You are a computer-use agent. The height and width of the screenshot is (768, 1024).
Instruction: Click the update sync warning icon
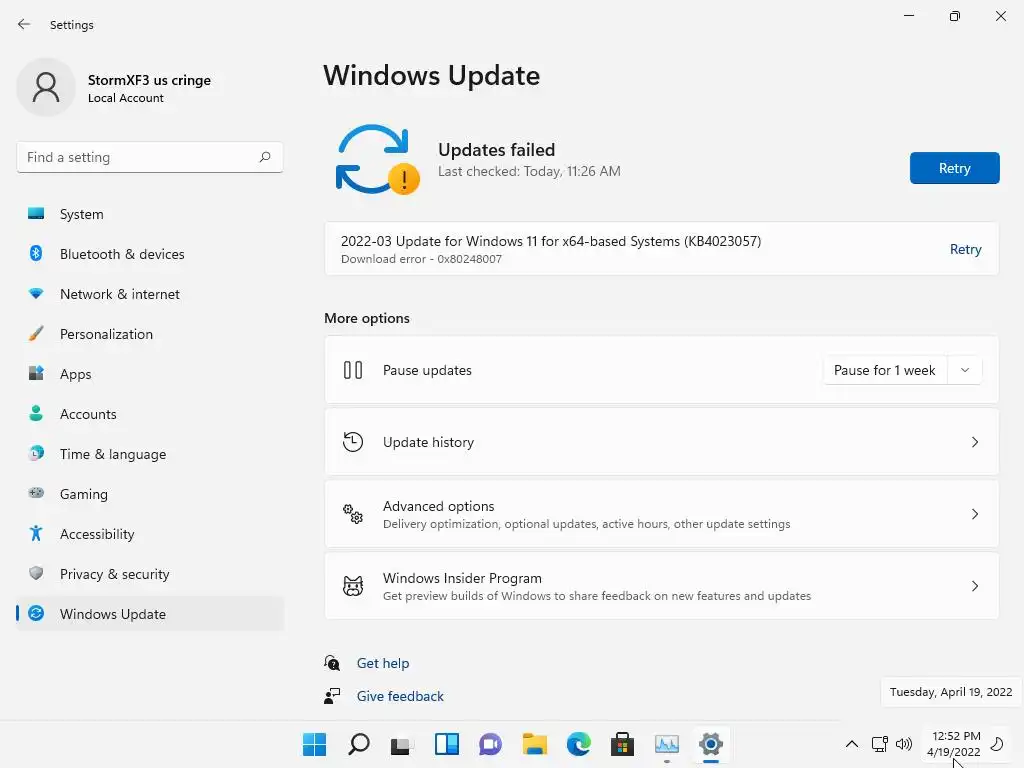pos(377,160)
